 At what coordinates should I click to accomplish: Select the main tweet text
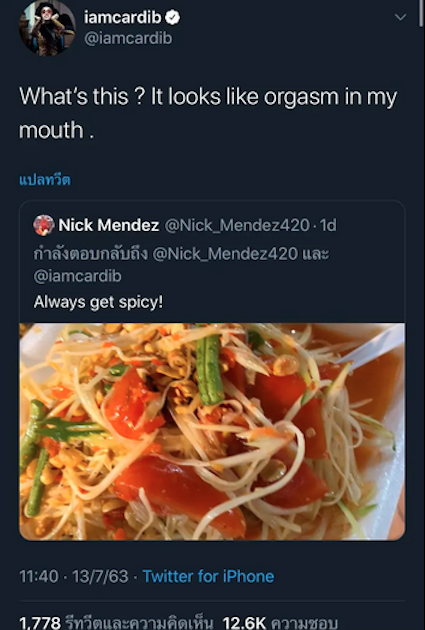click(x=208, y=113)
